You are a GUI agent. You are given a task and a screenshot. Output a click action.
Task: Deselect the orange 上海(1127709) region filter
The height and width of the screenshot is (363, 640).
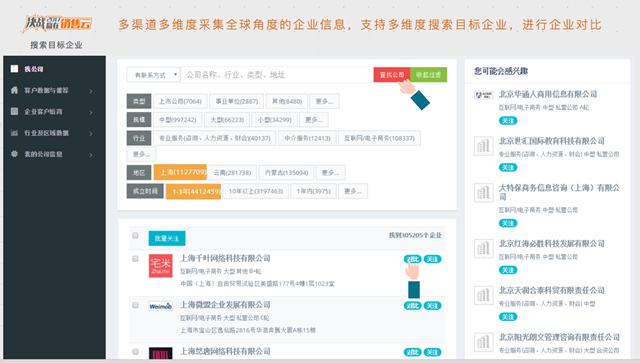180,172
